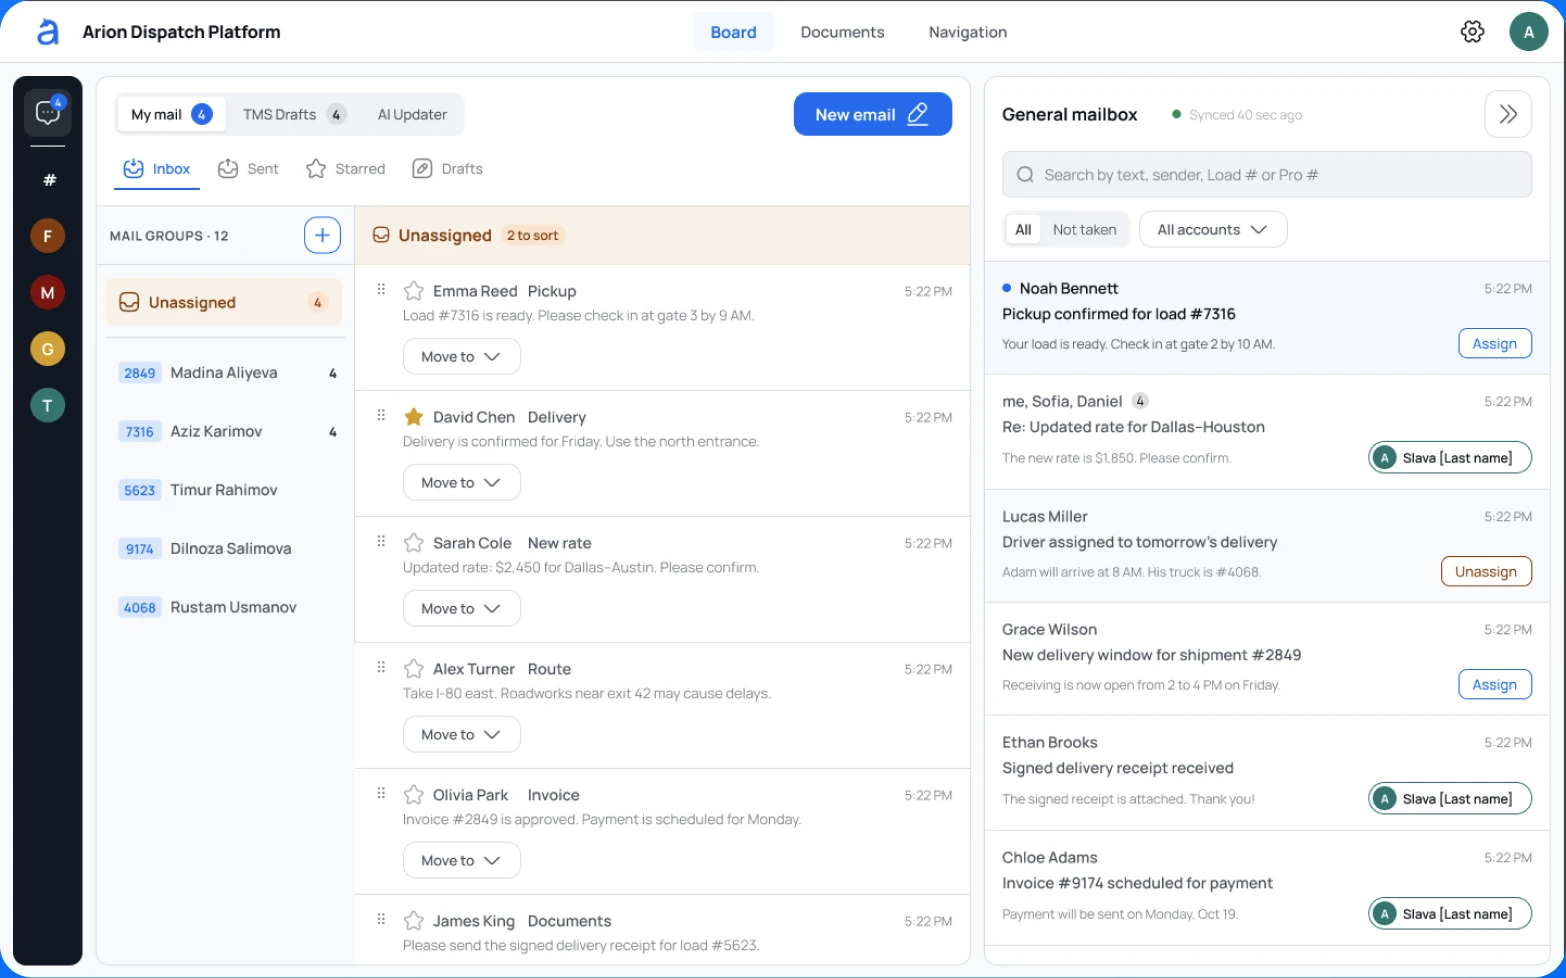Expand Move to for David Chen email
Image resolution: width=1566 pixels, height=978 pixels.
(x=461, y=483)
